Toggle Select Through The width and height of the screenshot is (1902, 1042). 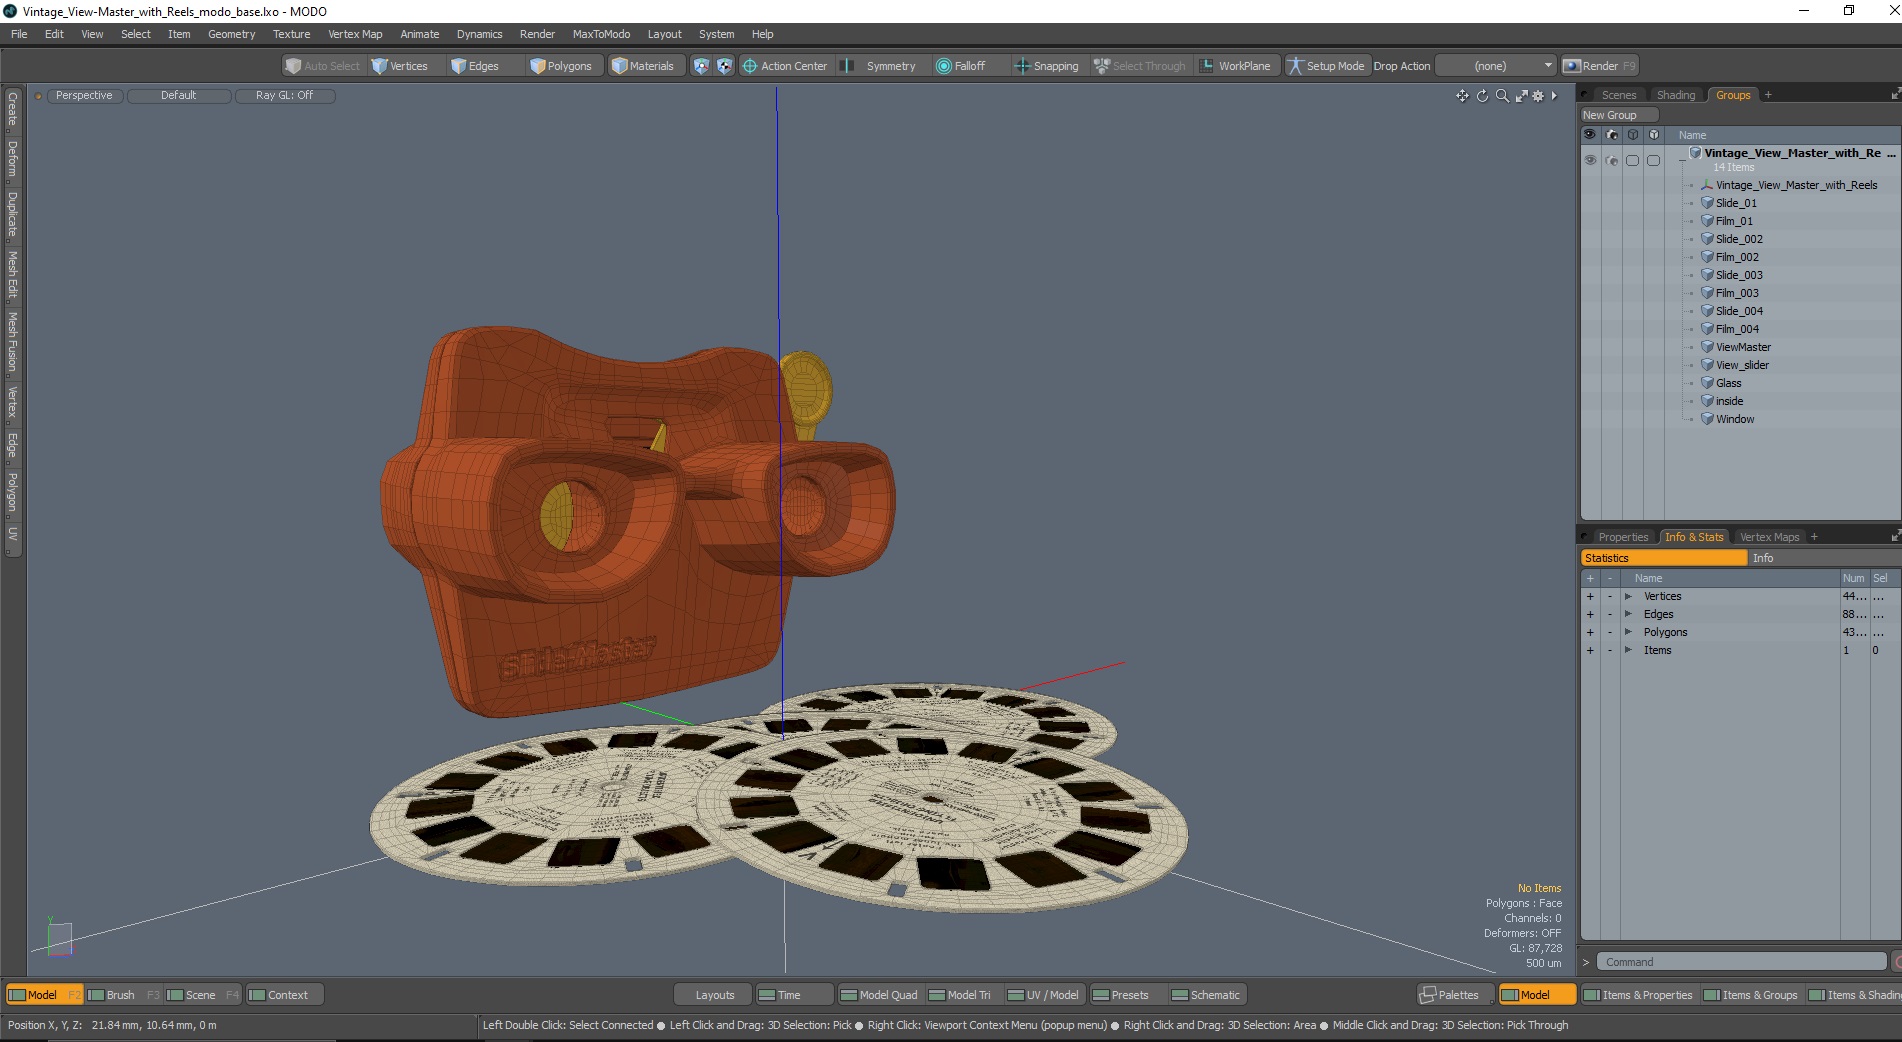(x=1139, y=66)
